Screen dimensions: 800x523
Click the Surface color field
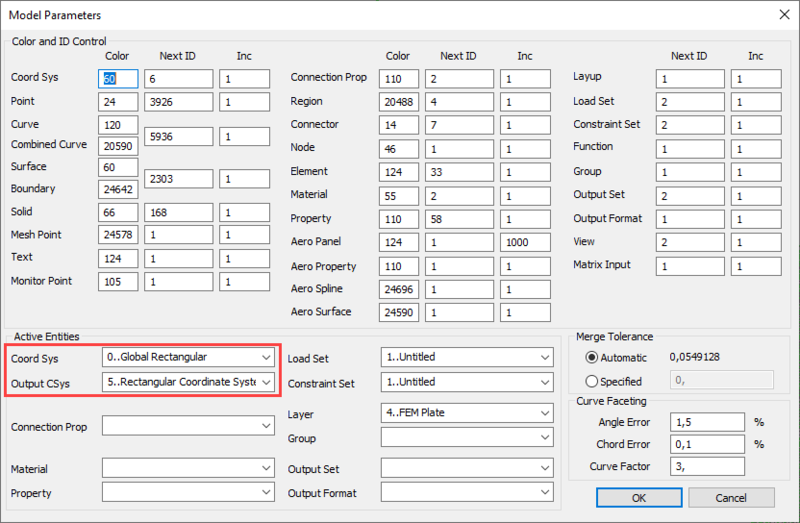[118, 167]
